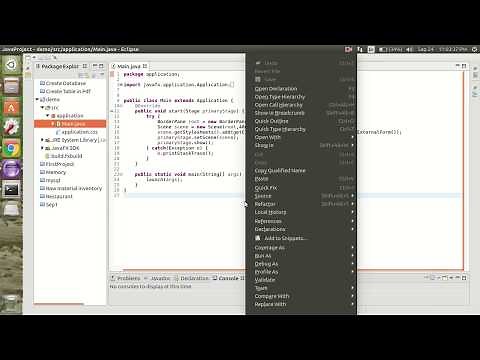Select the Restaurant project
The width and height of the screenshot is (480, 360).
[x=56, y=196]
